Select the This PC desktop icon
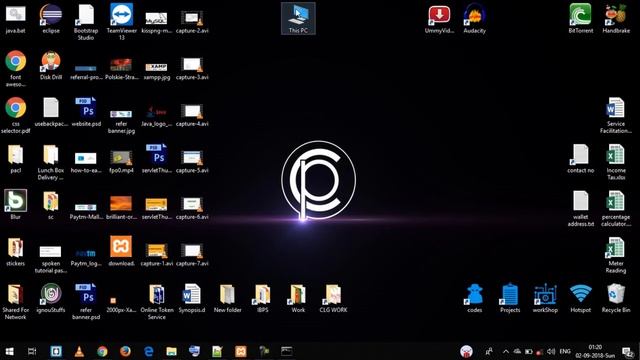640x360 pixels. (298, 18)
